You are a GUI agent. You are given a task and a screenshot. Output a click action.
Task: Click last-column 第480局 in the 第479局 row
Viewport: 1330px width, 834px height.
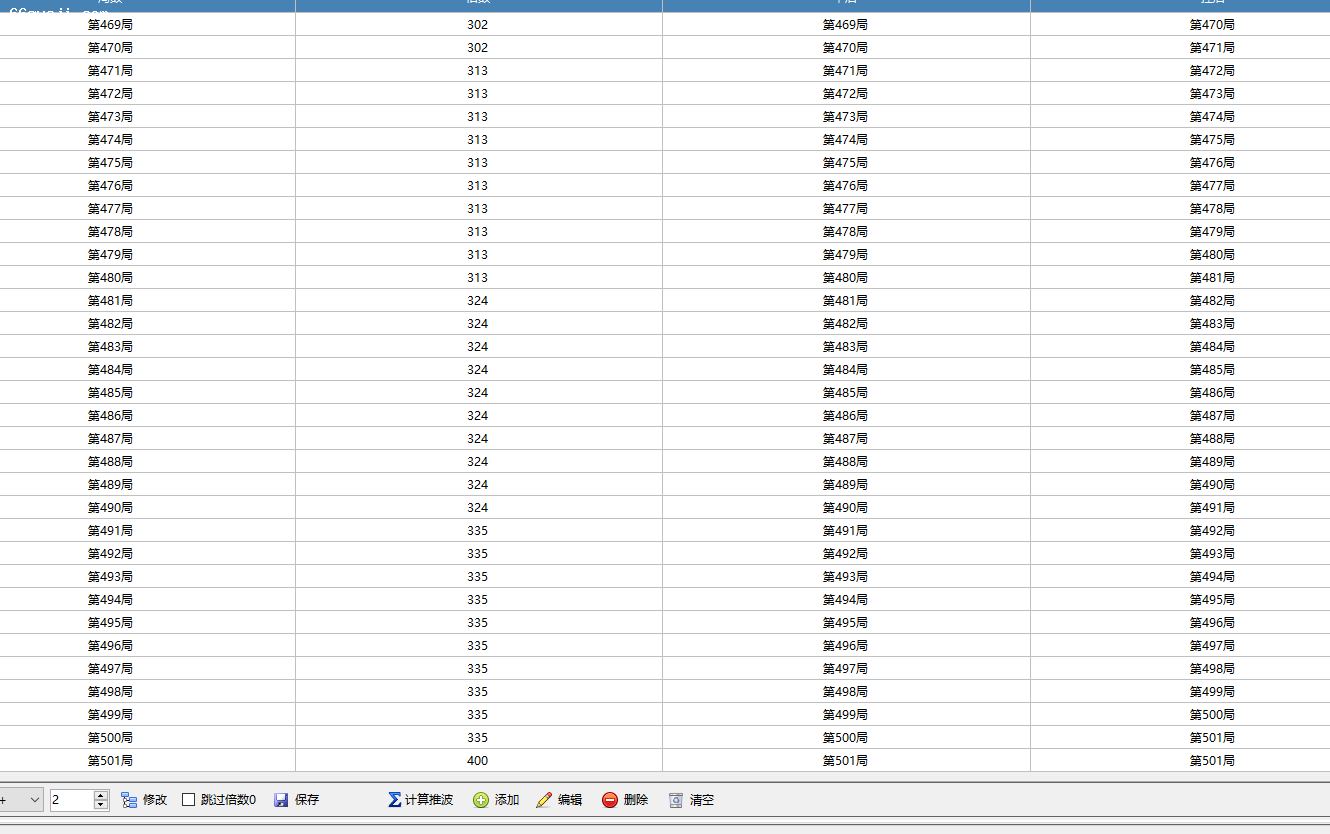[1212, 255]
